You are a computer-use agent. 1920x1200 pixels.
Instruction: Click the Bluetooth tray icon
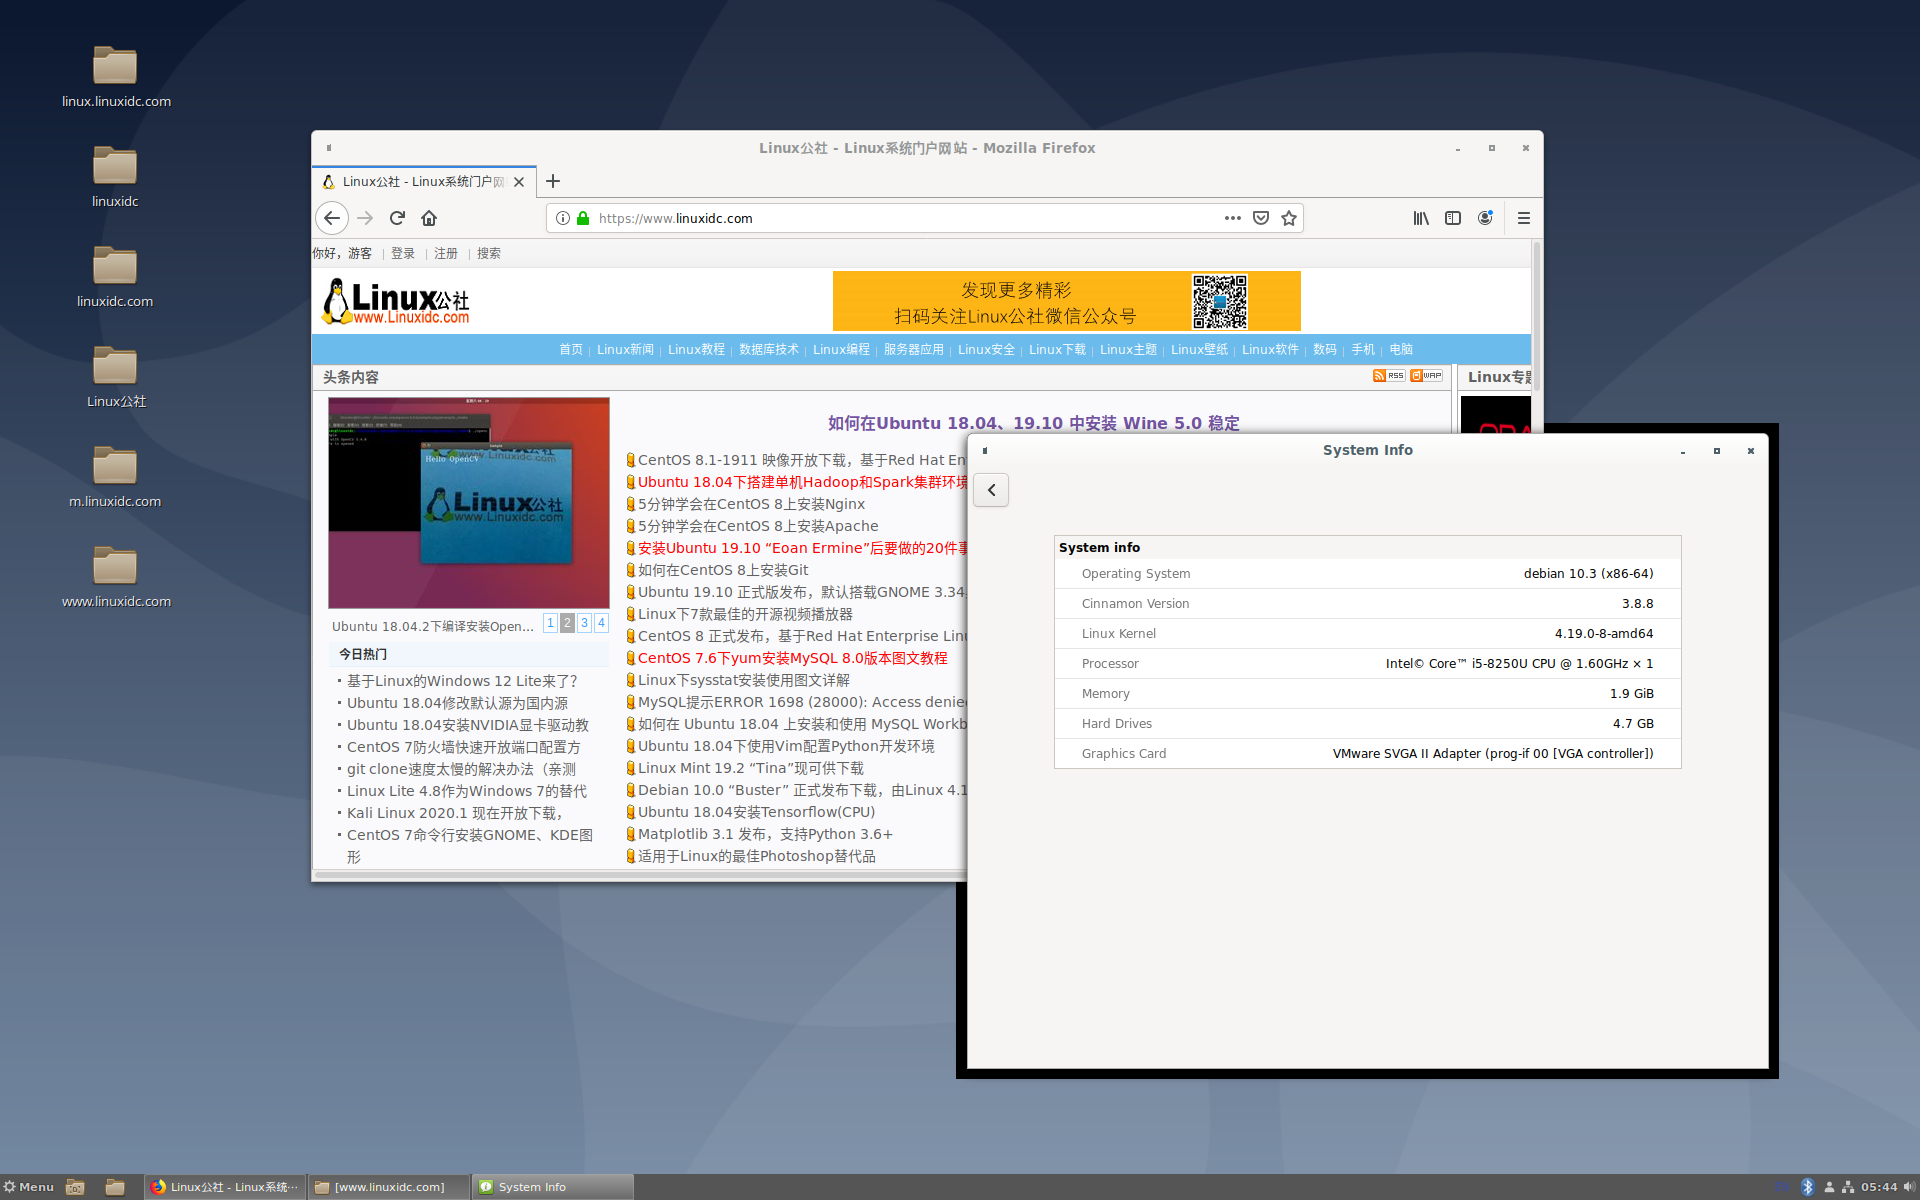[x=1807, y=1187]
